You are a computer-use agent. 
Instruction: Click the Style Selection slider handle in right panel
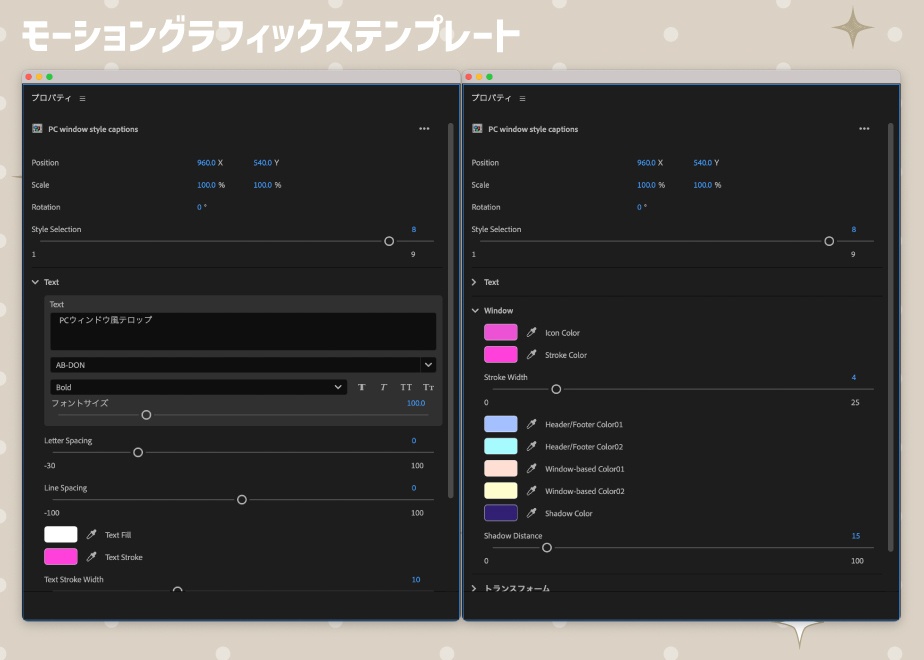pos(829,241)
